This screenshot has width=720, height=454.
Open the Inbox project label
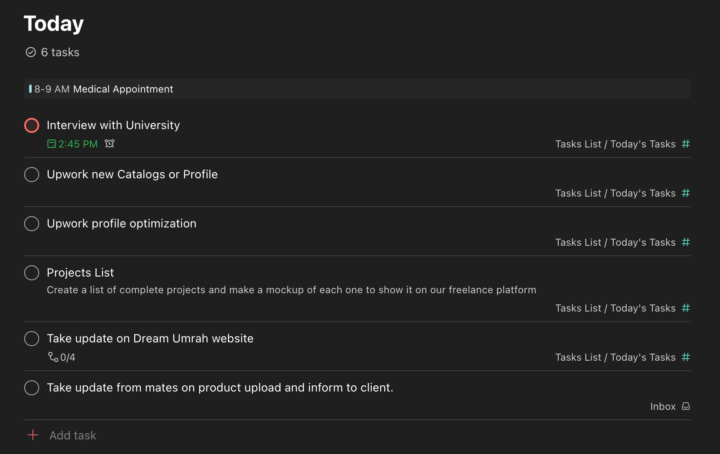pos(662,407)
